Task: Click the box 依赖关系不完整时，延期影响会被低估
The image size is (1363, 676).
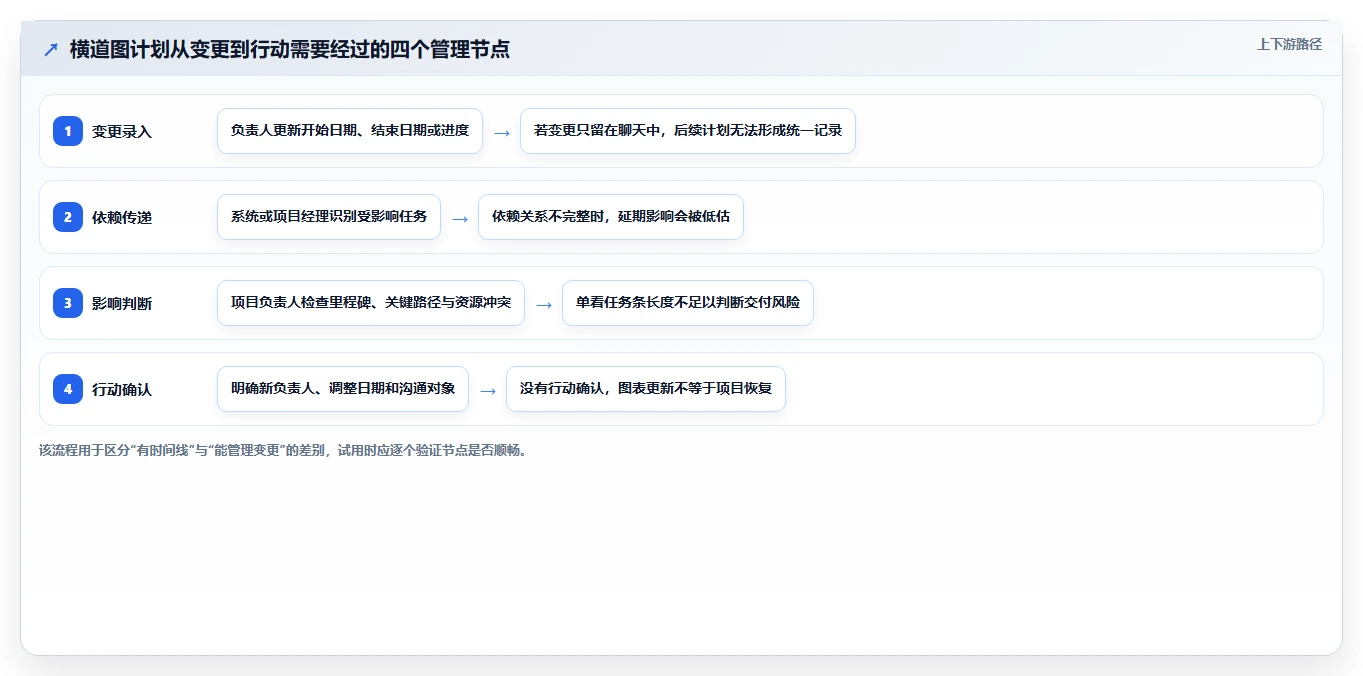Action: pyautogui.click(x=611, y=217)
